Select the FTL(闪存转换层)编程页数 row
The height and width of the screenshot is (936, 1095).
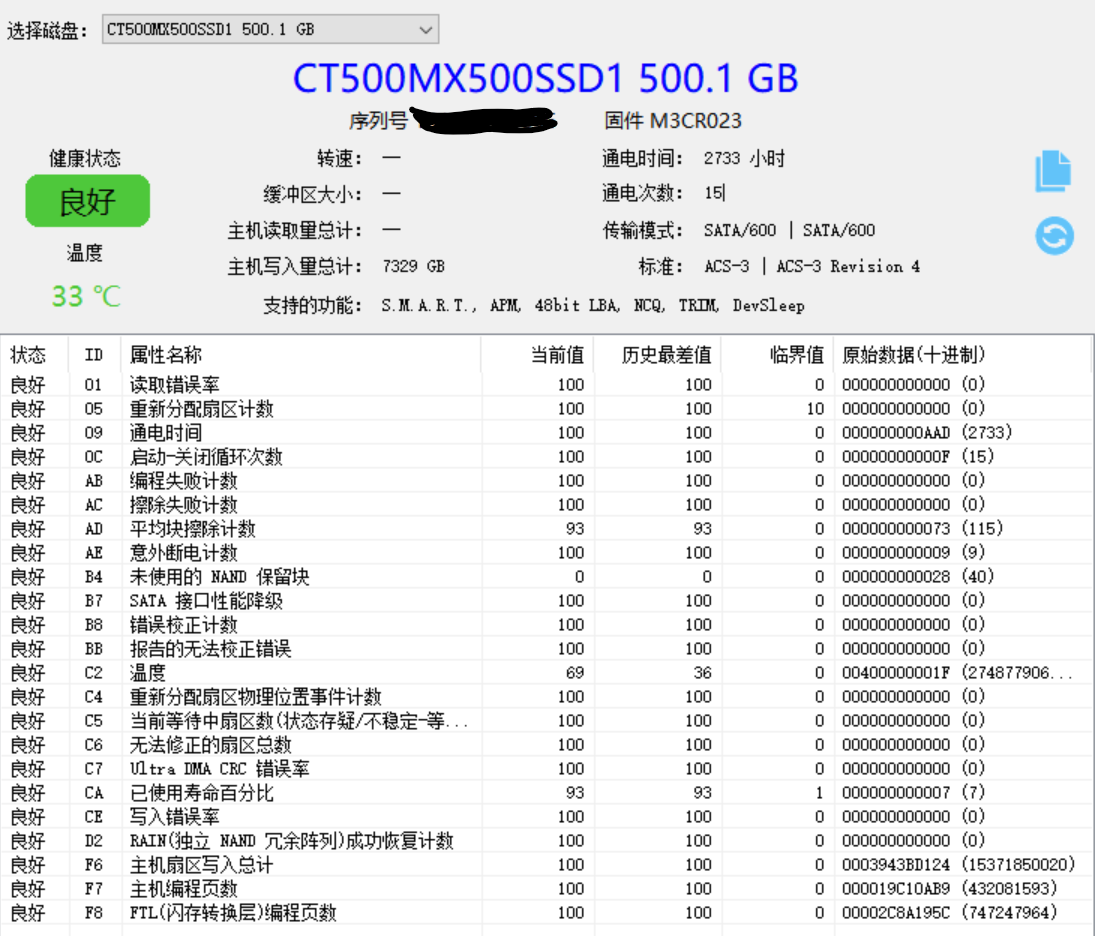(545, 912)
